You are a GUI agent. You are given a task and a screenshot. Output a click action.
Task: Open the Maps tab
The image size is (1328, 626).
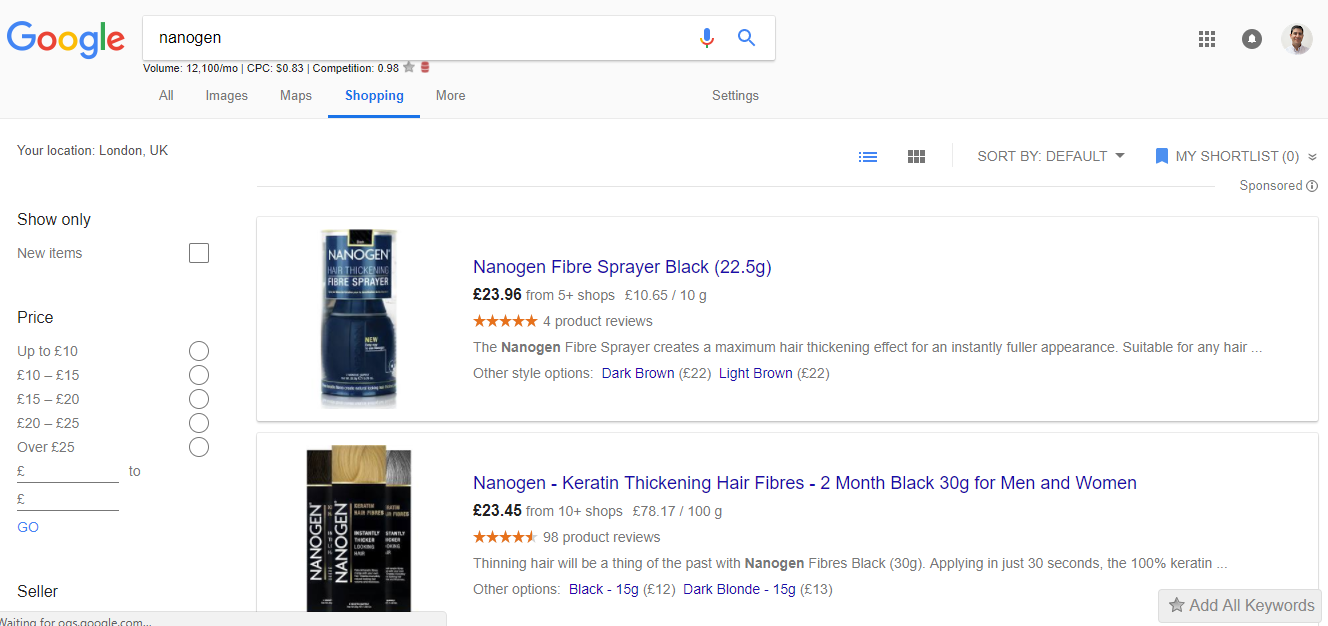pos(296,96)
